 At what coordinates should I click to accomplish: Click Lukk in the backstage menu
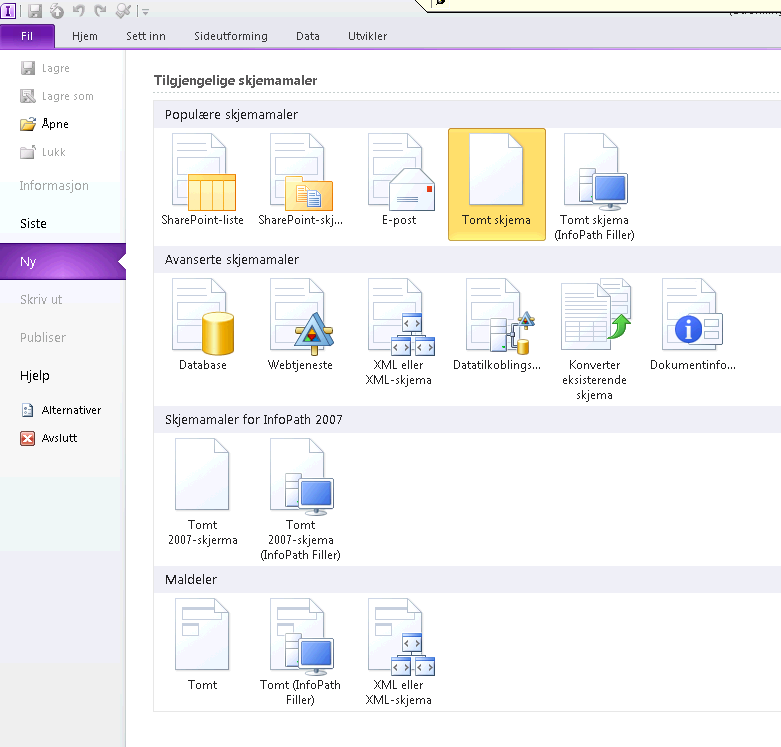point(43,152)
